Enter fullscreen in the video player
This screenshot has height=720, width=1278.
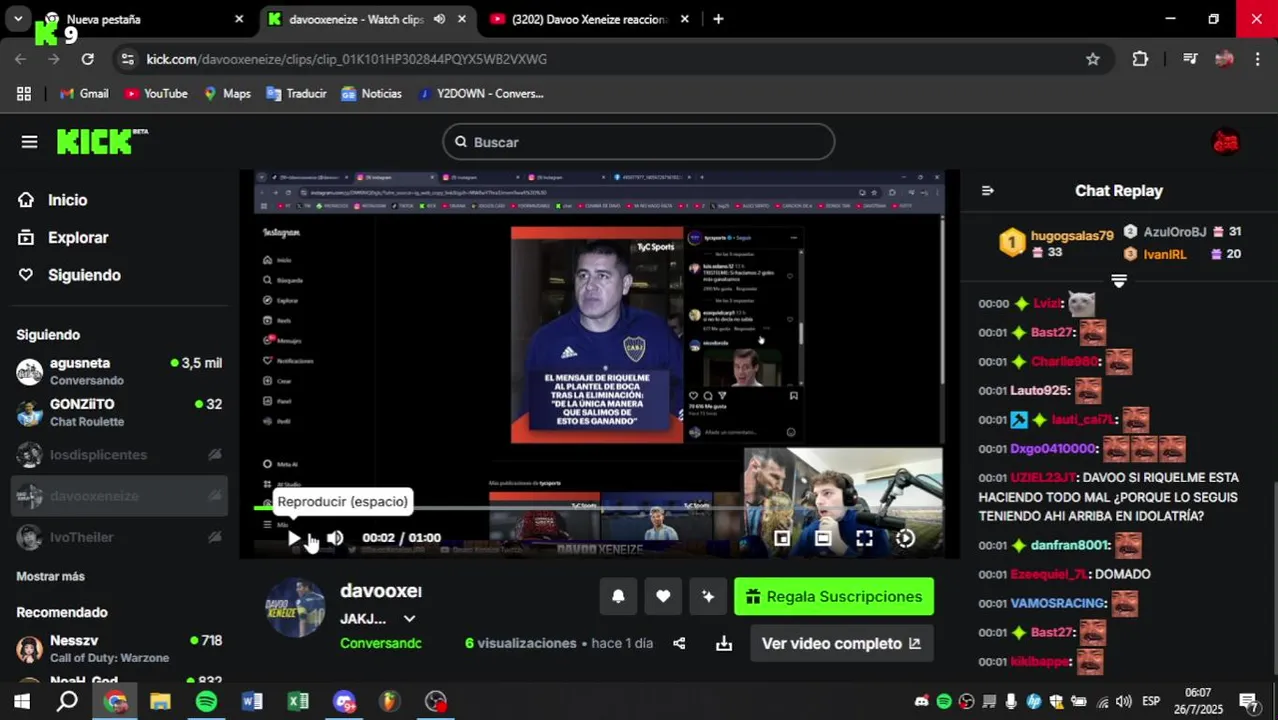click(864, 538)
